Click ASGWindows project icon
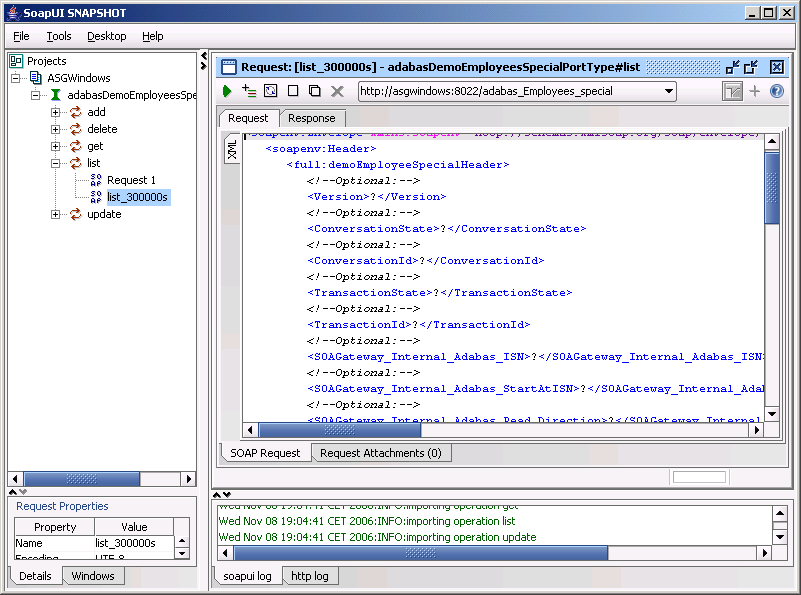 (35, 78)
